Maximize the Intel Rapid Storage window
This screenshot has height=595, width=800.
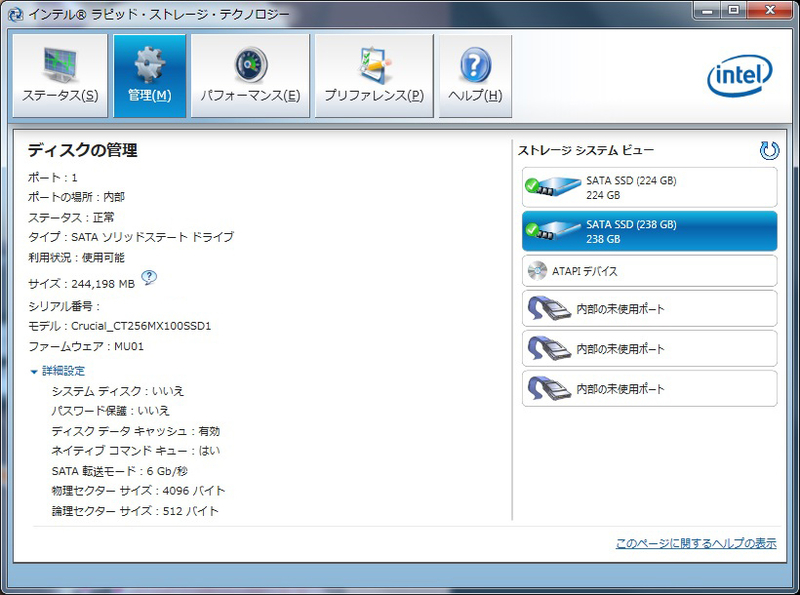(x=733, y=10)
